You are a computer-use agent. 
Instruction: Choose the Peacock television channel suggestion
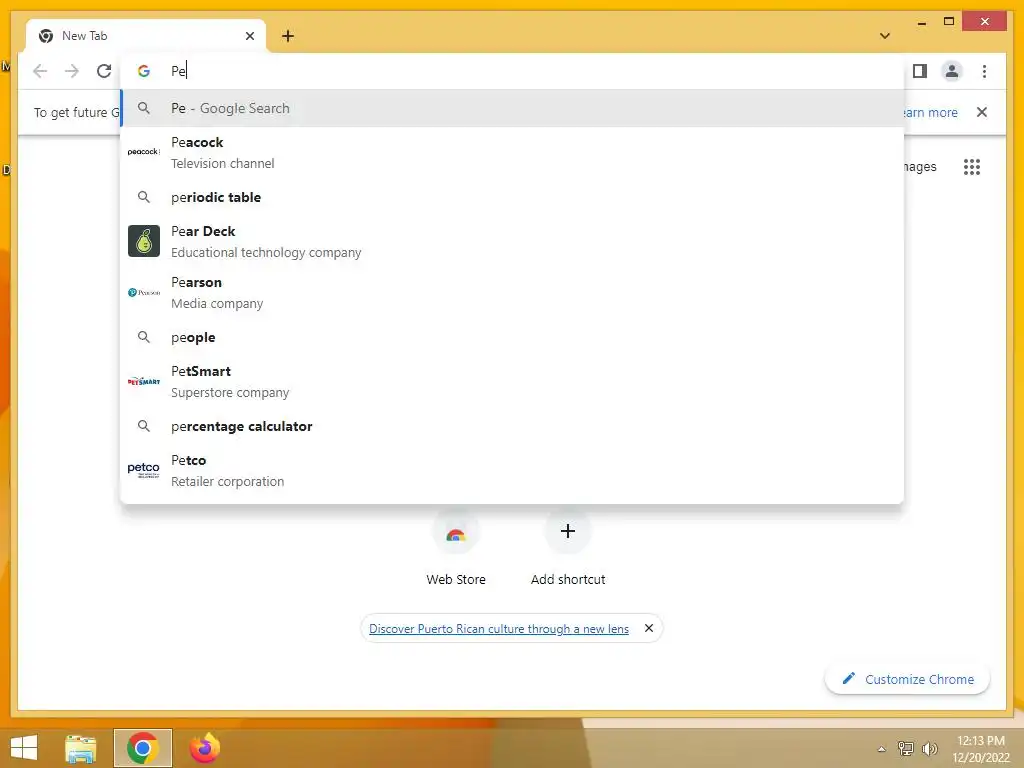pyautogui.click(x=512, y=153)
